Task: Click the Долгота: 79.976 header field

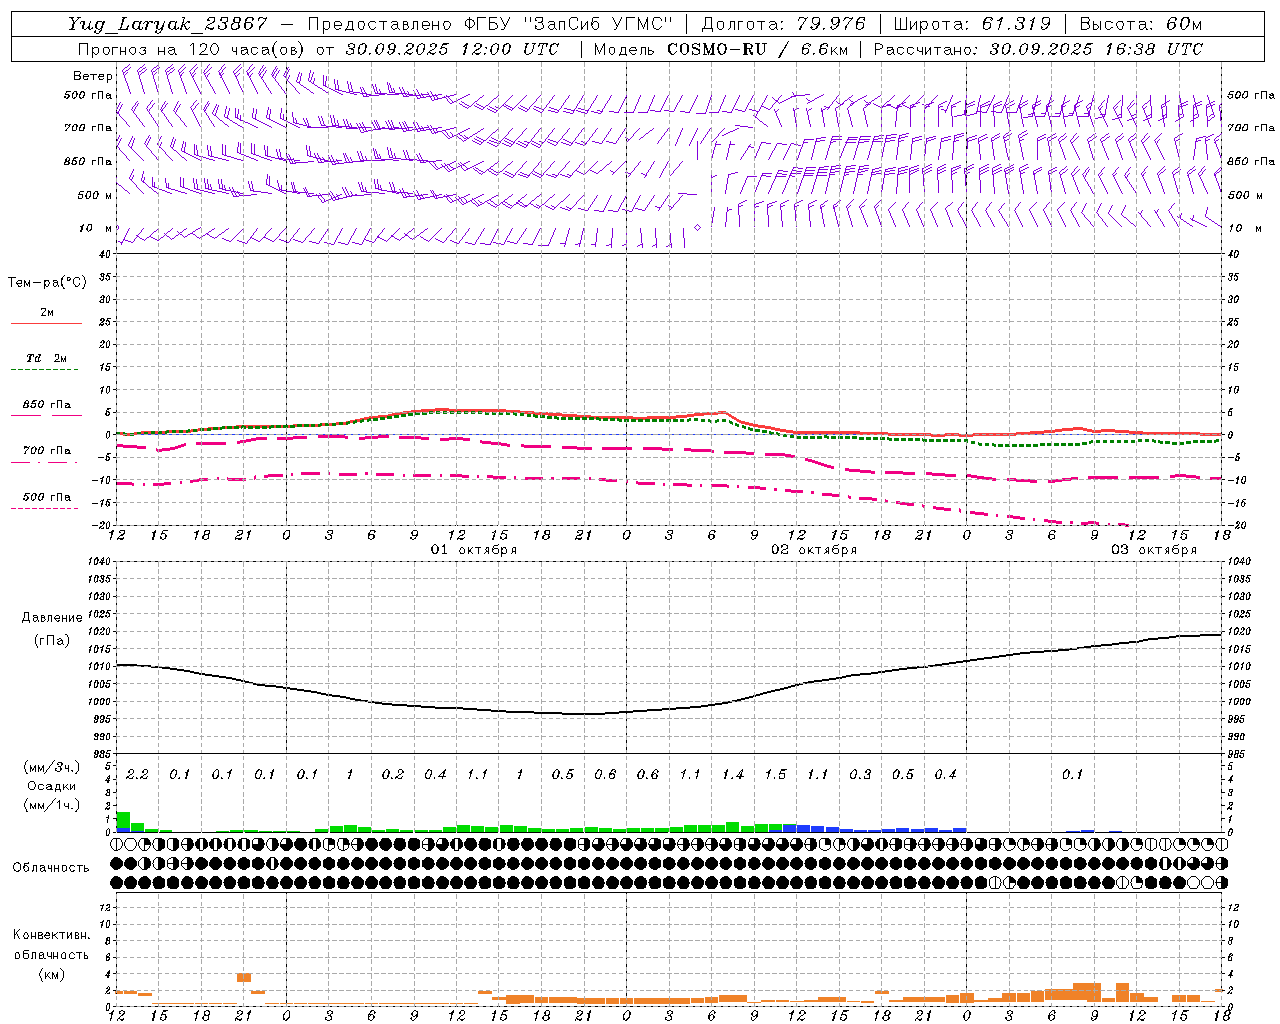Action: pyautogui.click(x=784, y=24)
